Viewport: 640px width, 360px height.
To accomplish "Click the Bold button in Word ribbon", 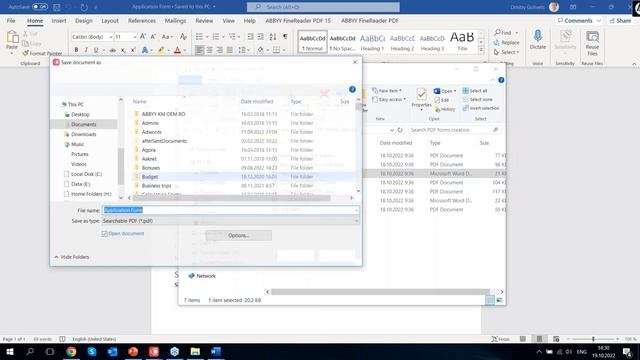I will [x=76, y=50].
